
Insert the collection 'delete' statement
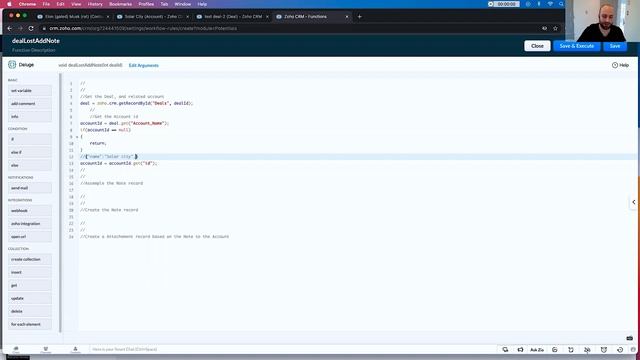coord(30,311)
